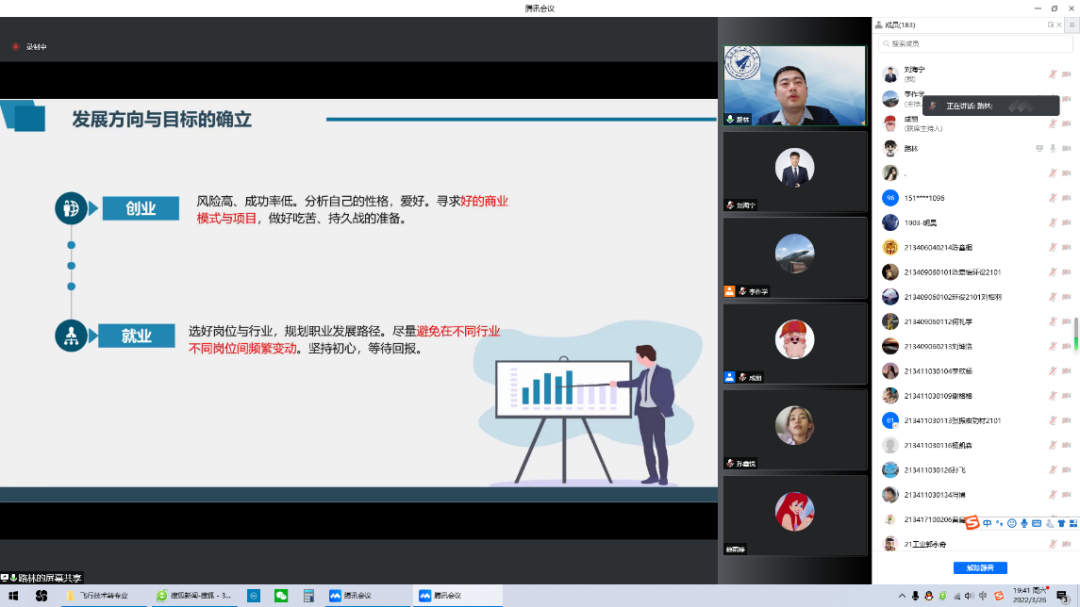The image size is (1080, 607).
Task: Toggle microphone for member 刘海宁
Action: [x=1052, y=73]
